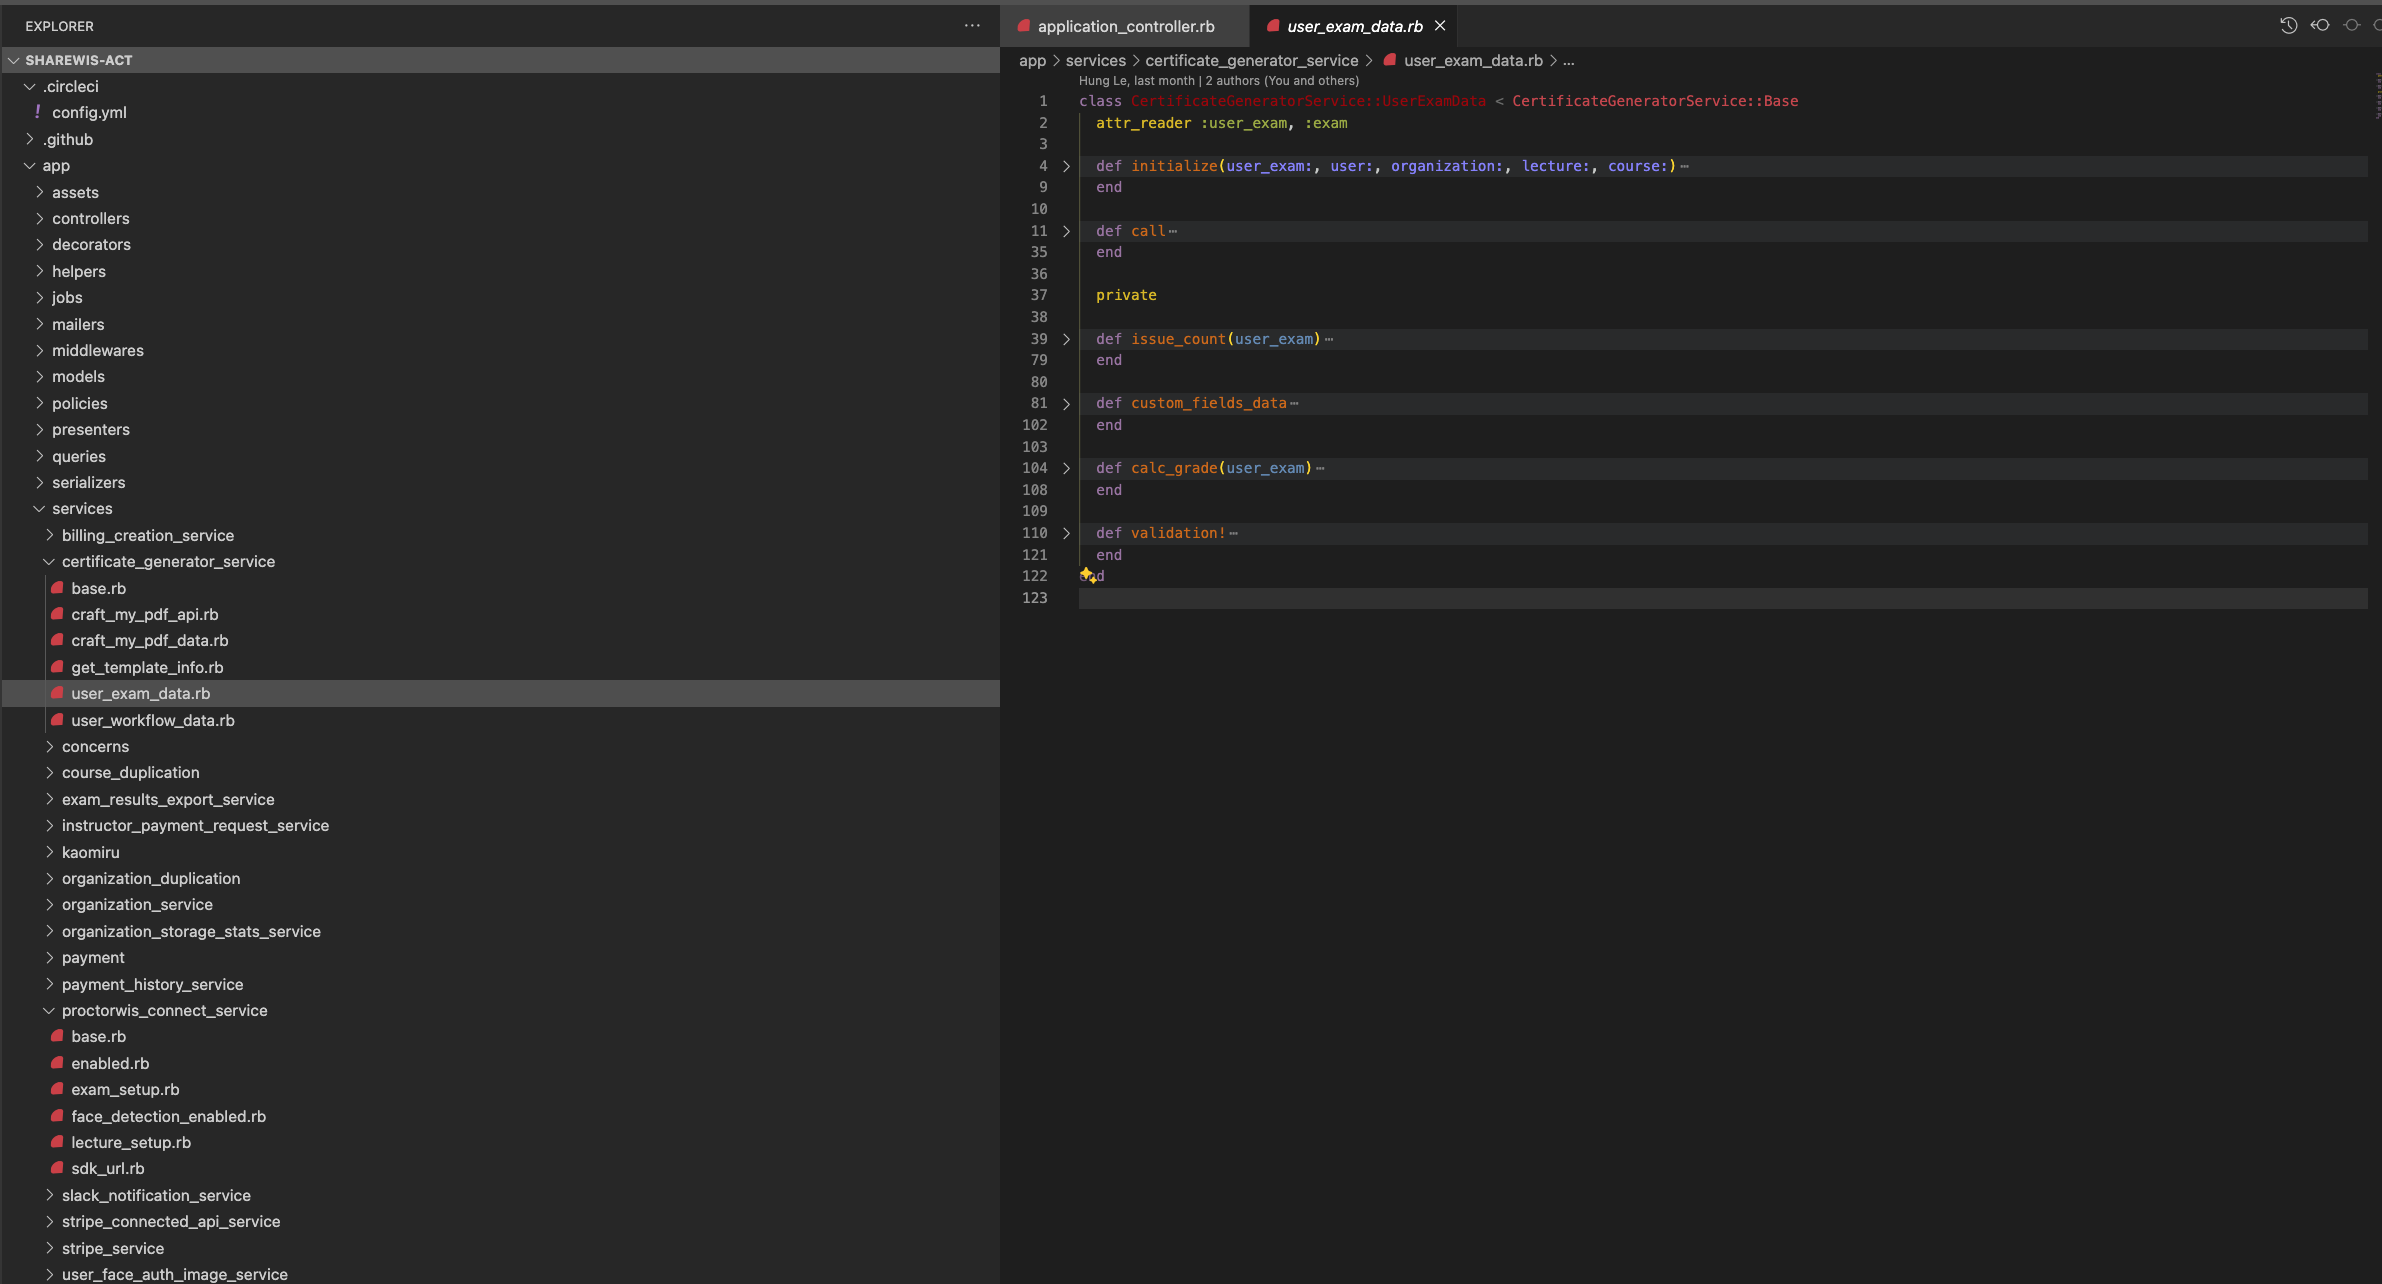Image resolution: width=2382 pixels, height=1284 pixels.
Task: Expand organization_storage_stats_service folder
Action: click(500, 931)
